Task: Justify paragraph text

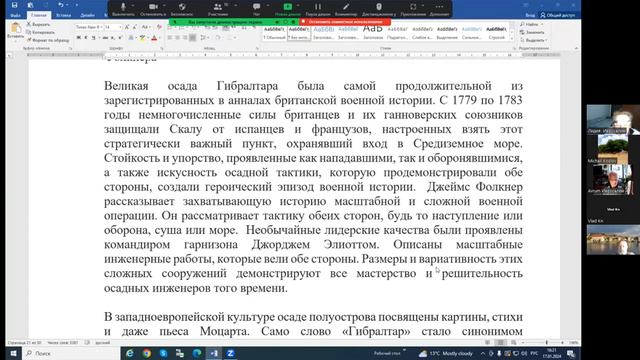Action: (x=193, y=38)
